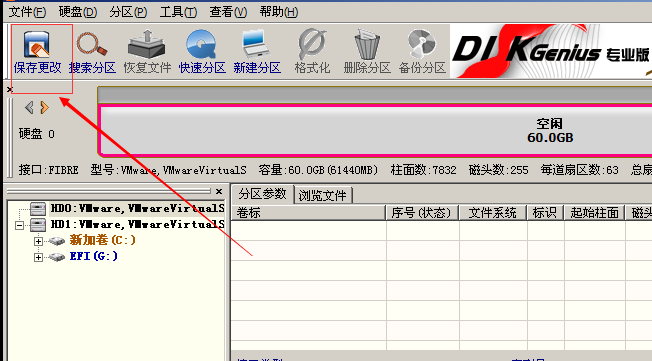Select the 空闲 60.0GB free space block
The image size is (652, 361).
point(376,131)
